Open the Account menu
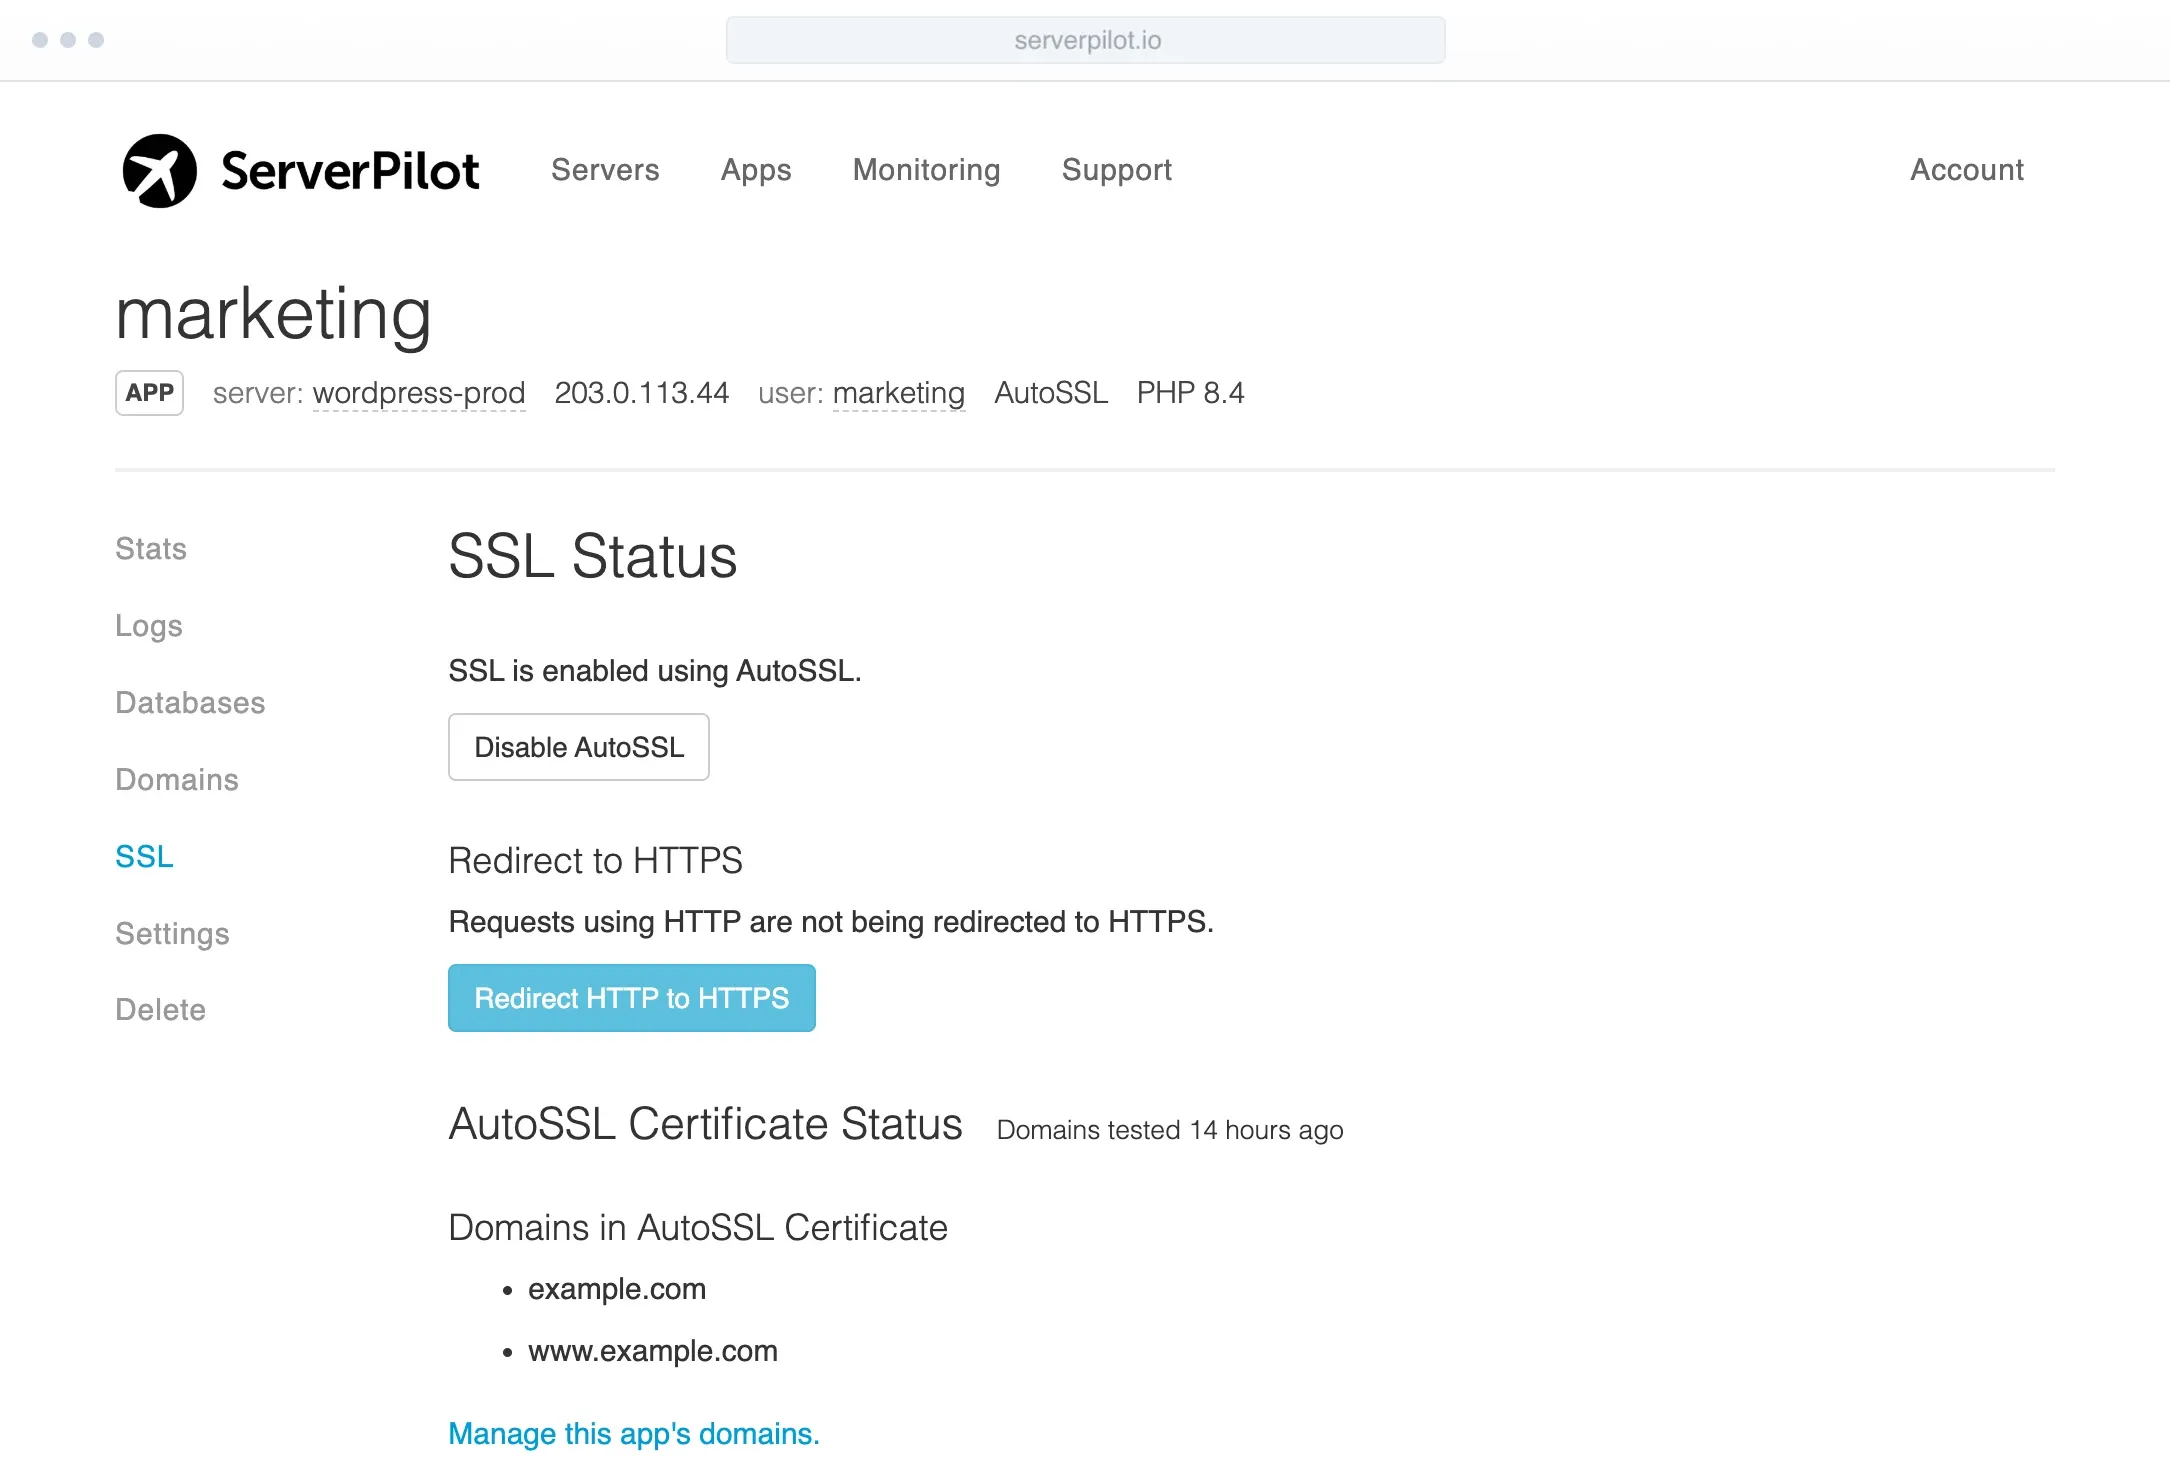The image size is (2170, 1460). (1966, 170)
